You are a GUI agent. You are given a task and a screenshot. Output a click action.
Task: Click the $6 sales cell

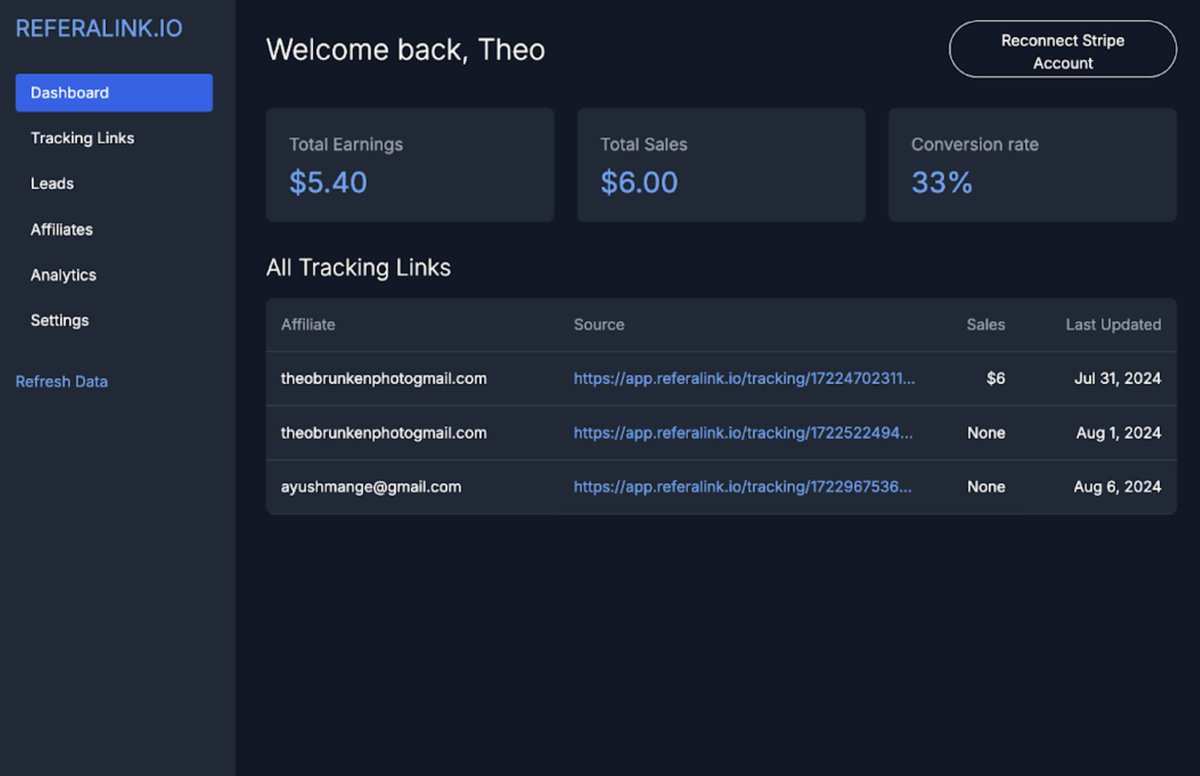pos(995,379)
